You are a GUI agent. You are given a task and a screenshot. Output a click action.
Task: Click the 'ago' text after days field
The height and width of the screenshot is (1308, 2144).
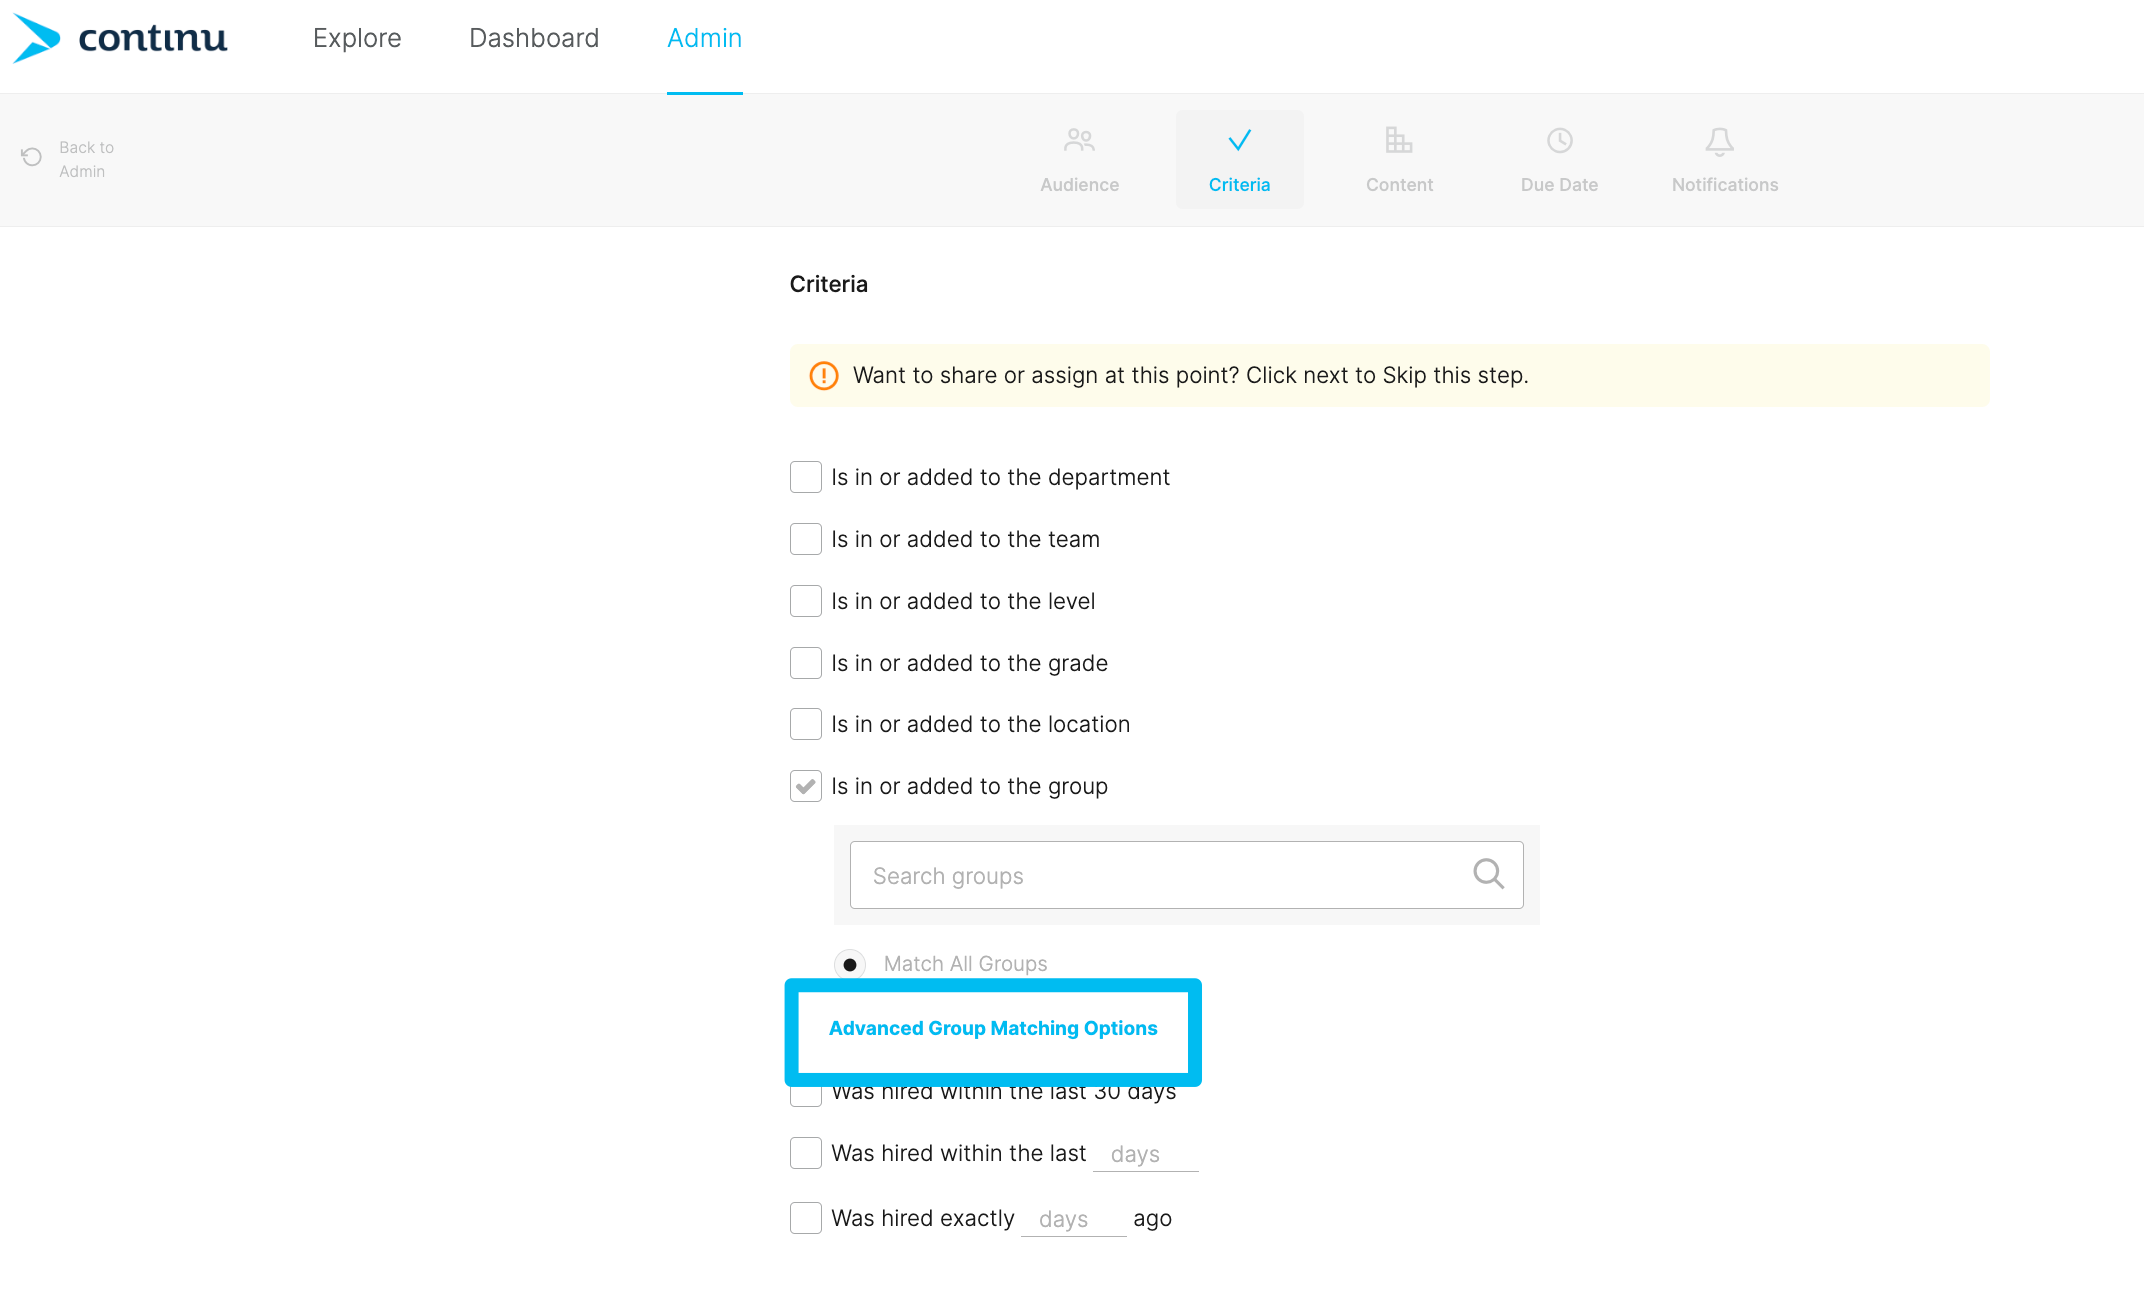click(x=1152, y=1219)
